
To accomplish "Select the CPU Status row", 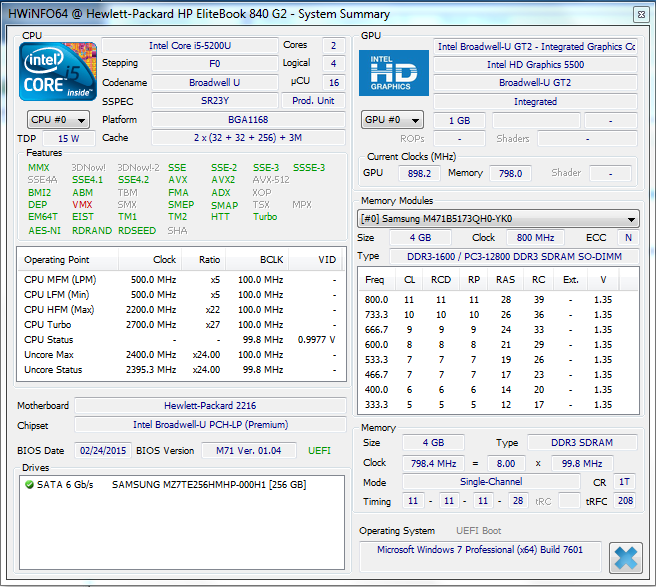I will (181, 340).
